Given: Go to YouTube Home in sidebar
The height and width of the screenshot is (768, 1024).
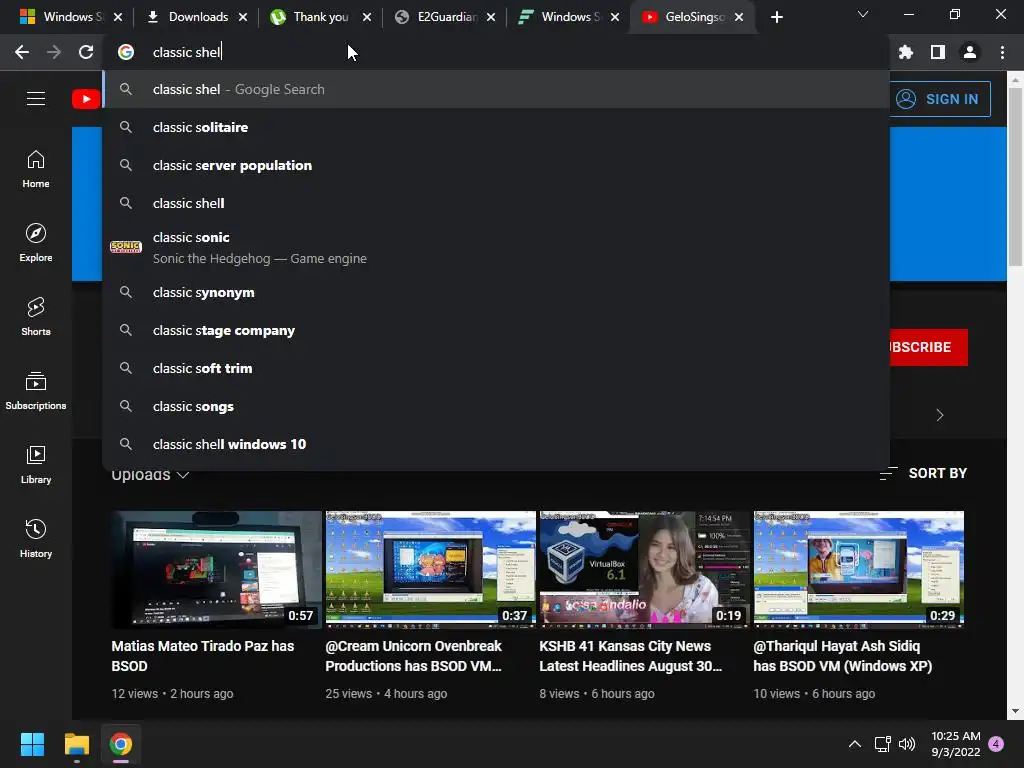Looking at the screenshot, I should tap(36, 169).
